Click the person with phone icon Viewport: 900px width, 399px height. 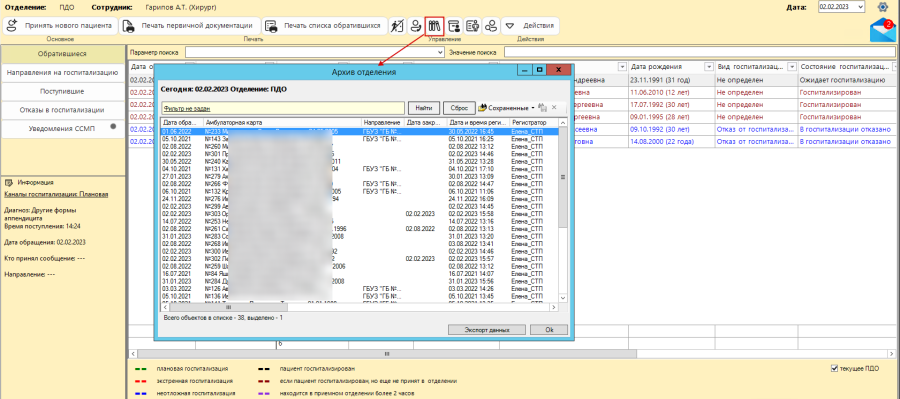(415, 26)
